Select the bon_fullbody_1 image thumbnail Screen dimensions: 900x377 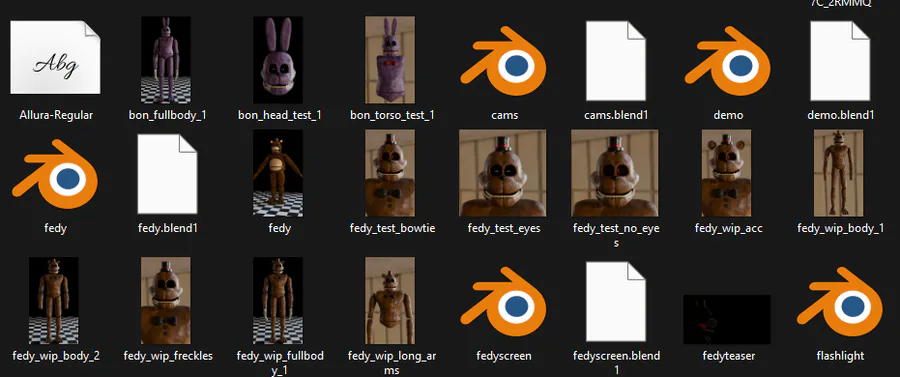(x=166, y=60)
